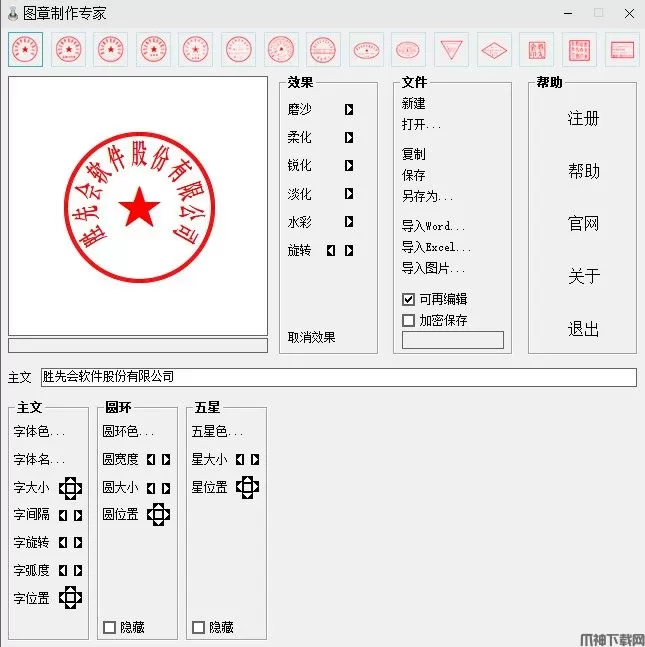This screenshot has width=645, height=647.
Task: Click the 星位置 four-way arrow control
Action: [x=248, y=487]
